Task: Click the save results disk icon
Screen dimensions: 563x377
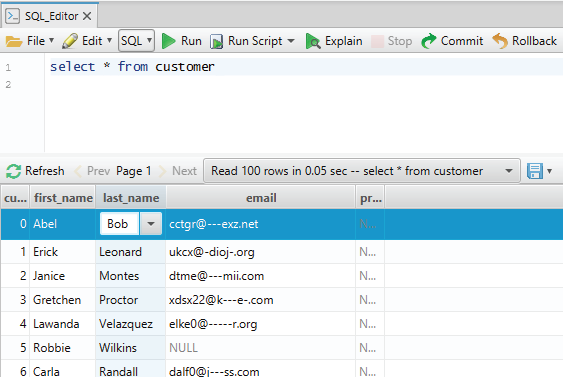Action: coord(535,171)
